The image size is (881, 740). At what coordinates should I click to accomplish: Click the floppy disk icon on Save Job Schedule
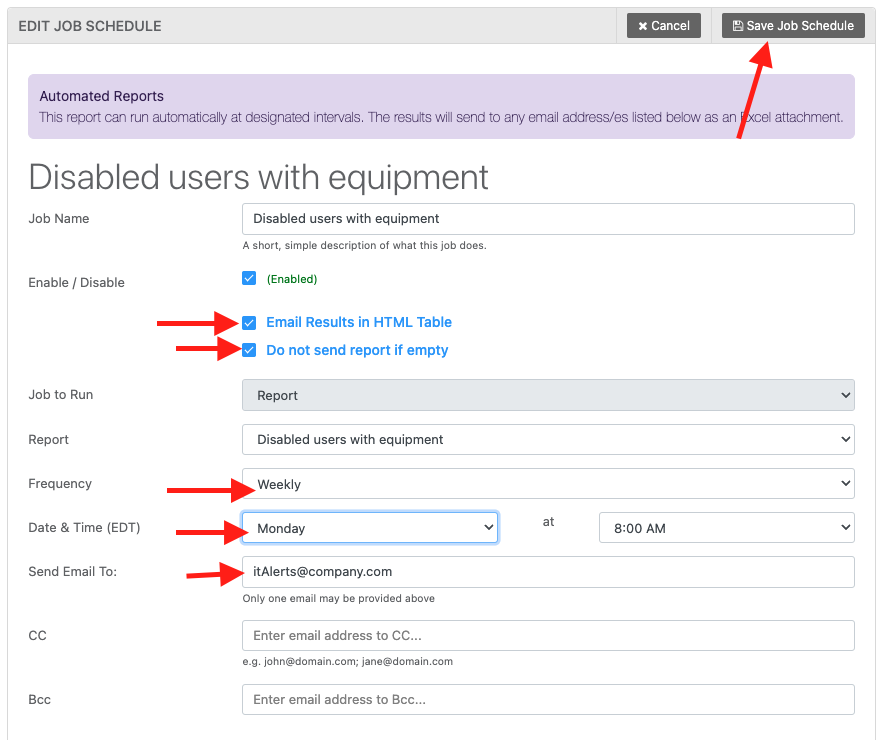[x=738, y=26]
